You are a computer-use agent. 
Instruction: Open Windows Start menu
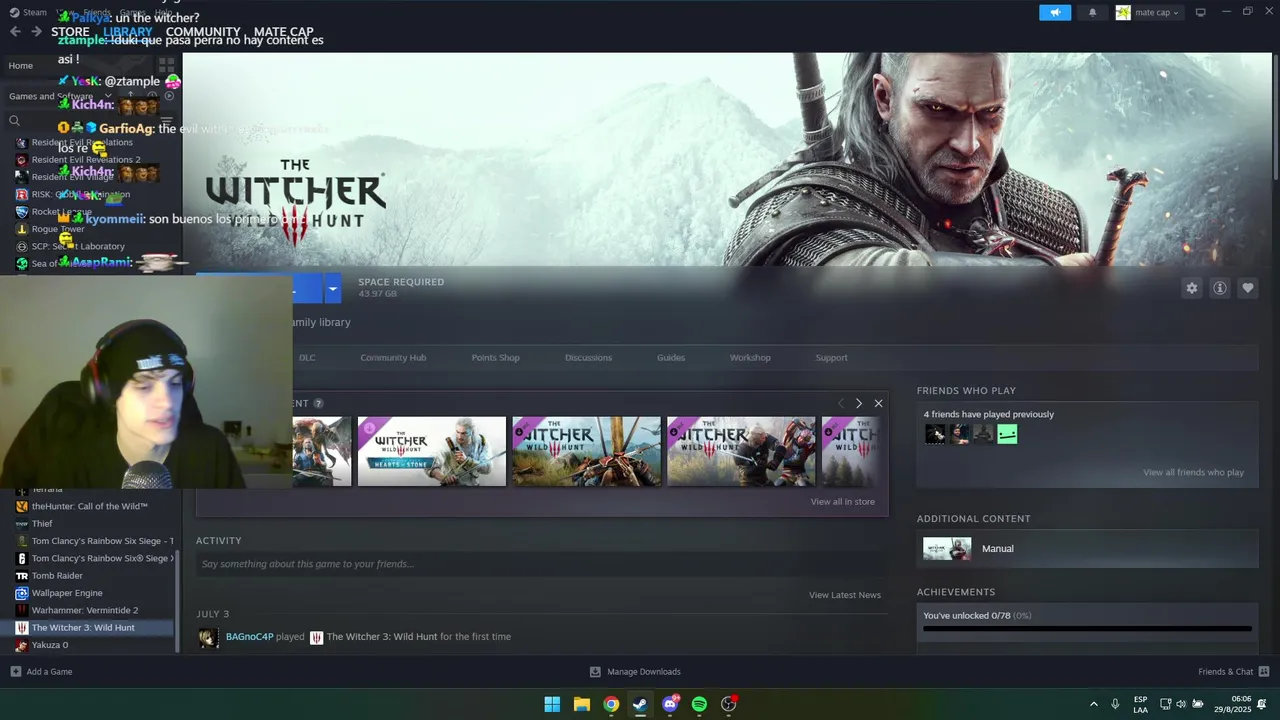552,704
